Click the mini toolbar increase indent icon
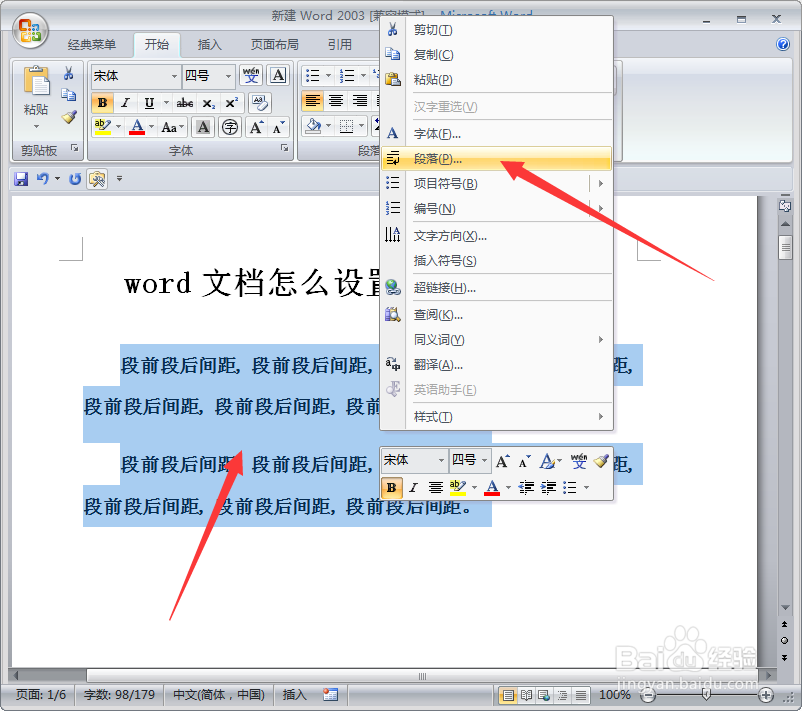Image resolution: width=802 pixels, height=711 pixels. pos(548,487)
